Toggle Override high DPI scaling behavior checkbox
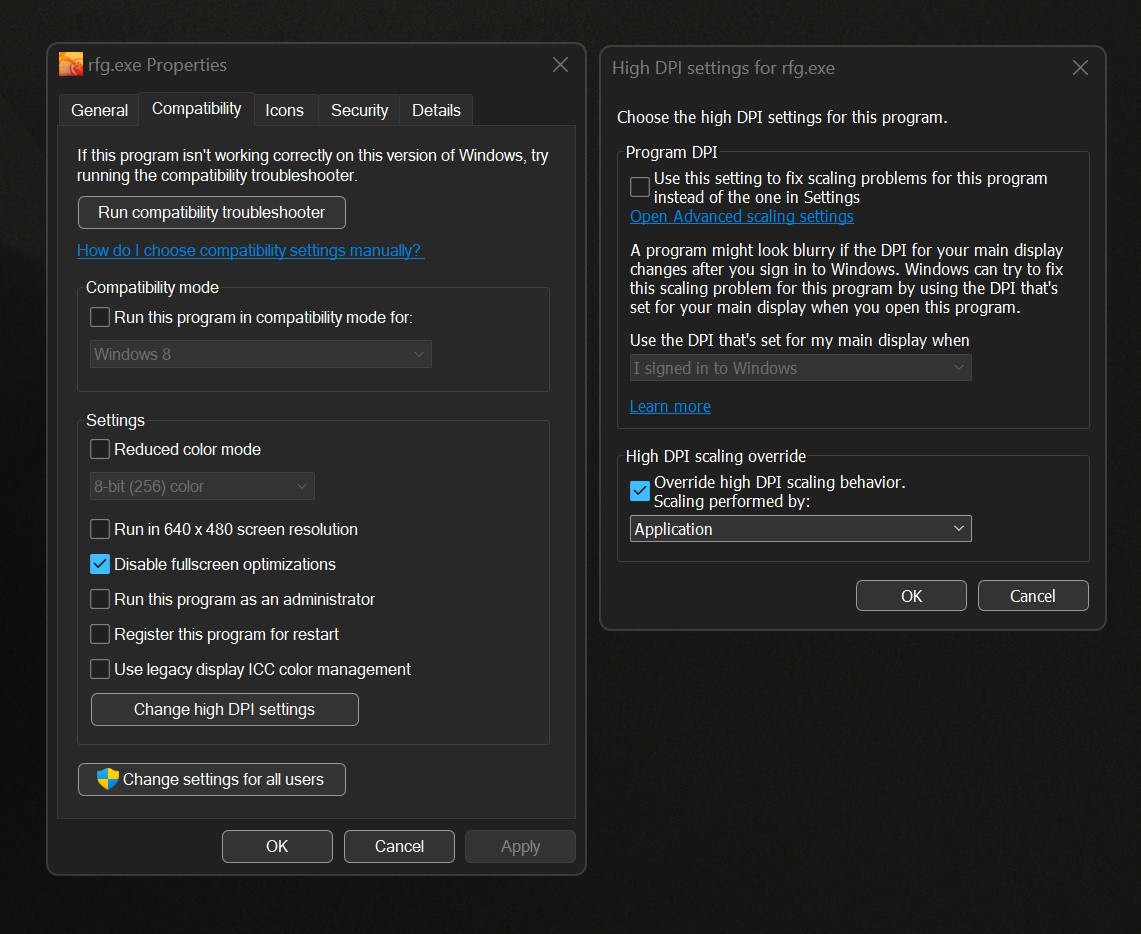 (x=640, y=491)
